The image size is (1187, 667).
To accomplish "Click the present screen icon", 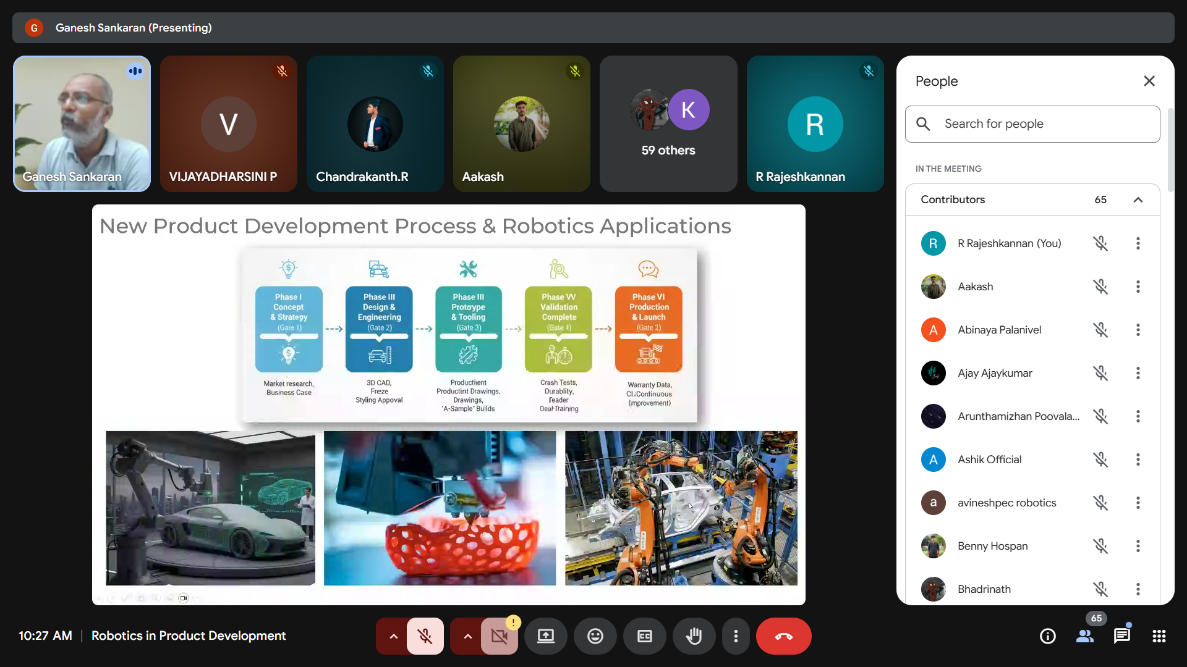I will pos(546,636).
